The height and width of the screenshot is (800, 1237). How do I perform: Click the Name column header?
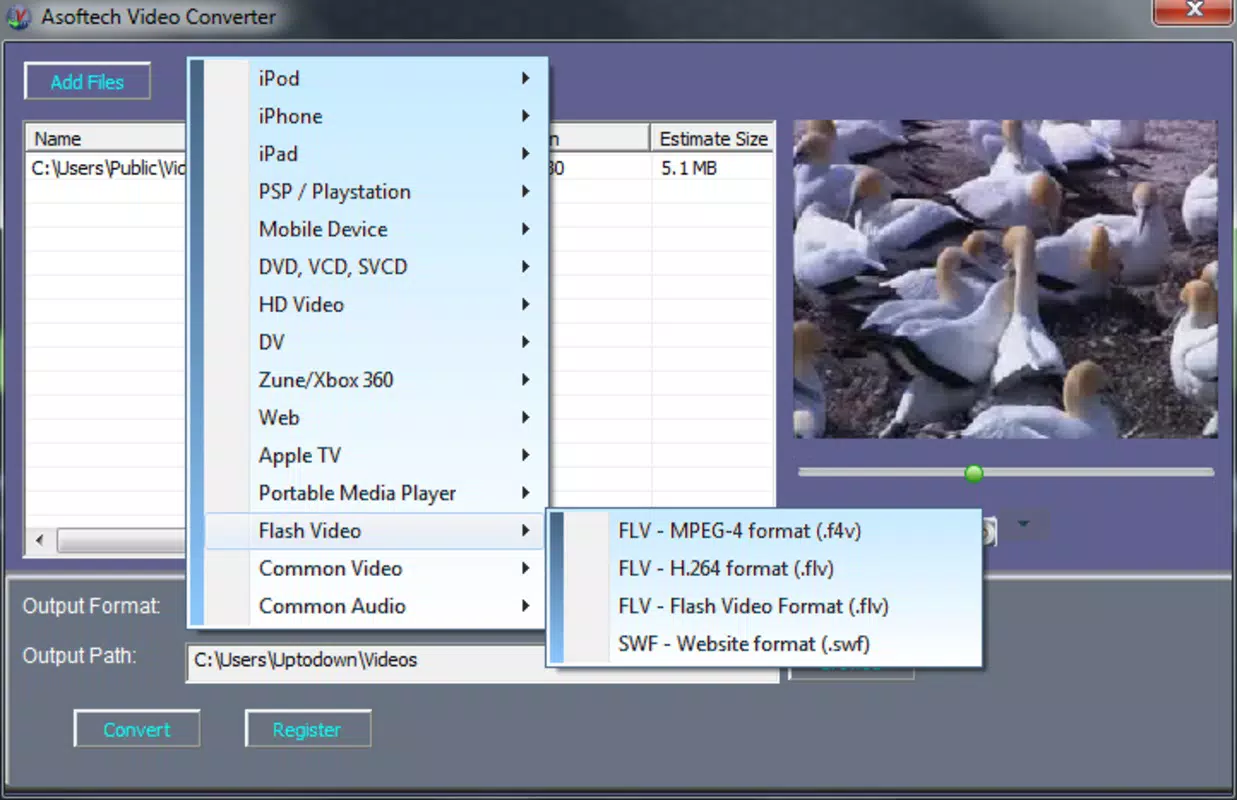[x=105, y=139]
